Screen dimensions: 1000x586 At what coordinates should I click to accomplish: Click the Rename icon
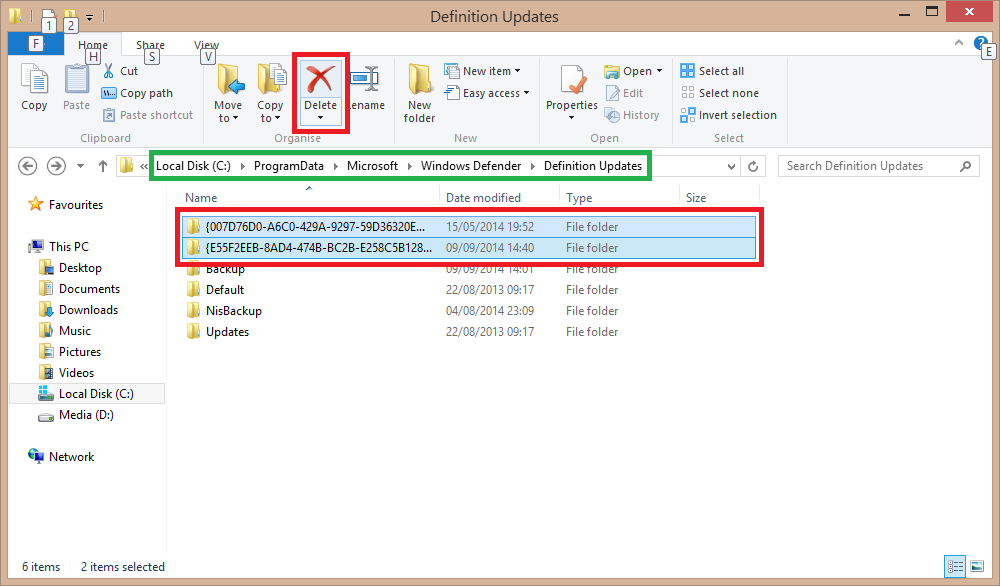pos(365,78)
